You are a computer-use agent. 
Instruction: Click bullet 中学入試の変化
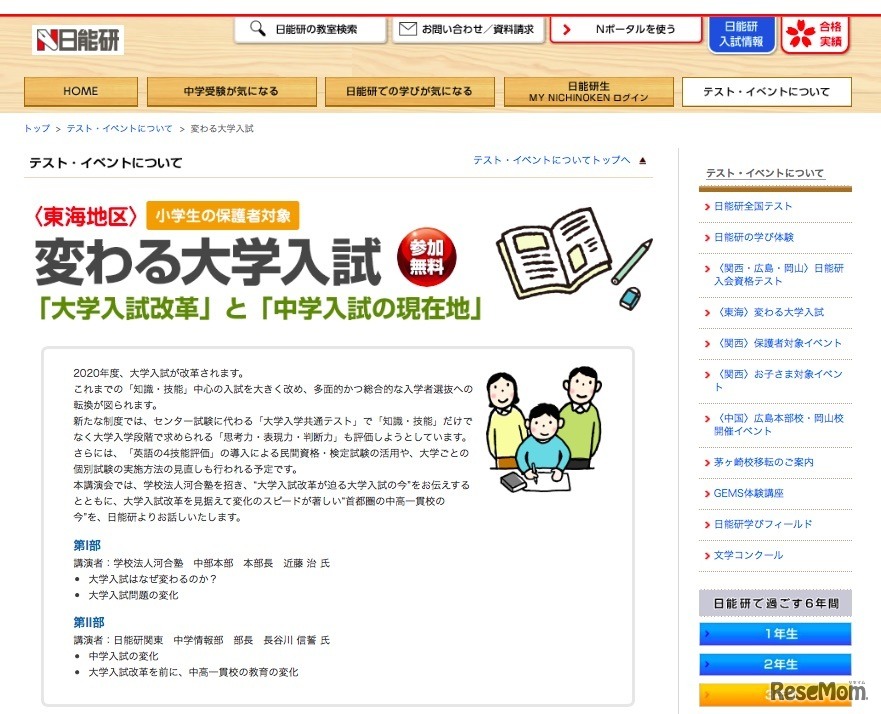(x=123, y=656)
